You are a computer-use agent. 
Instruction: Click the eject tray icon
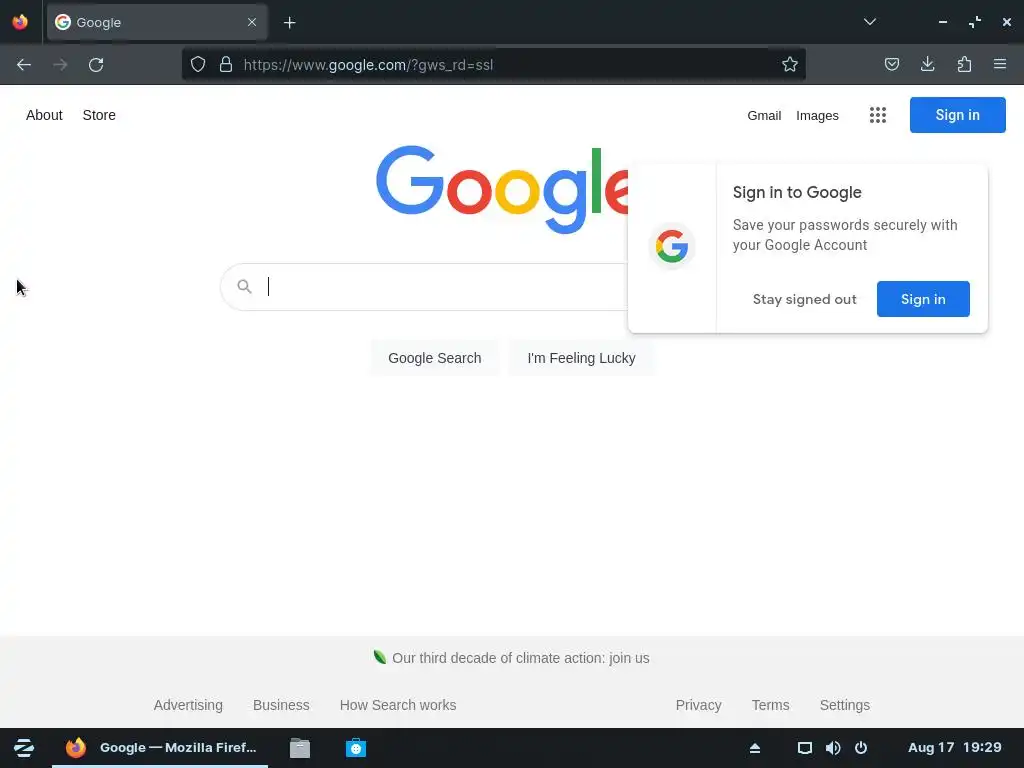(x=755, y=748)
